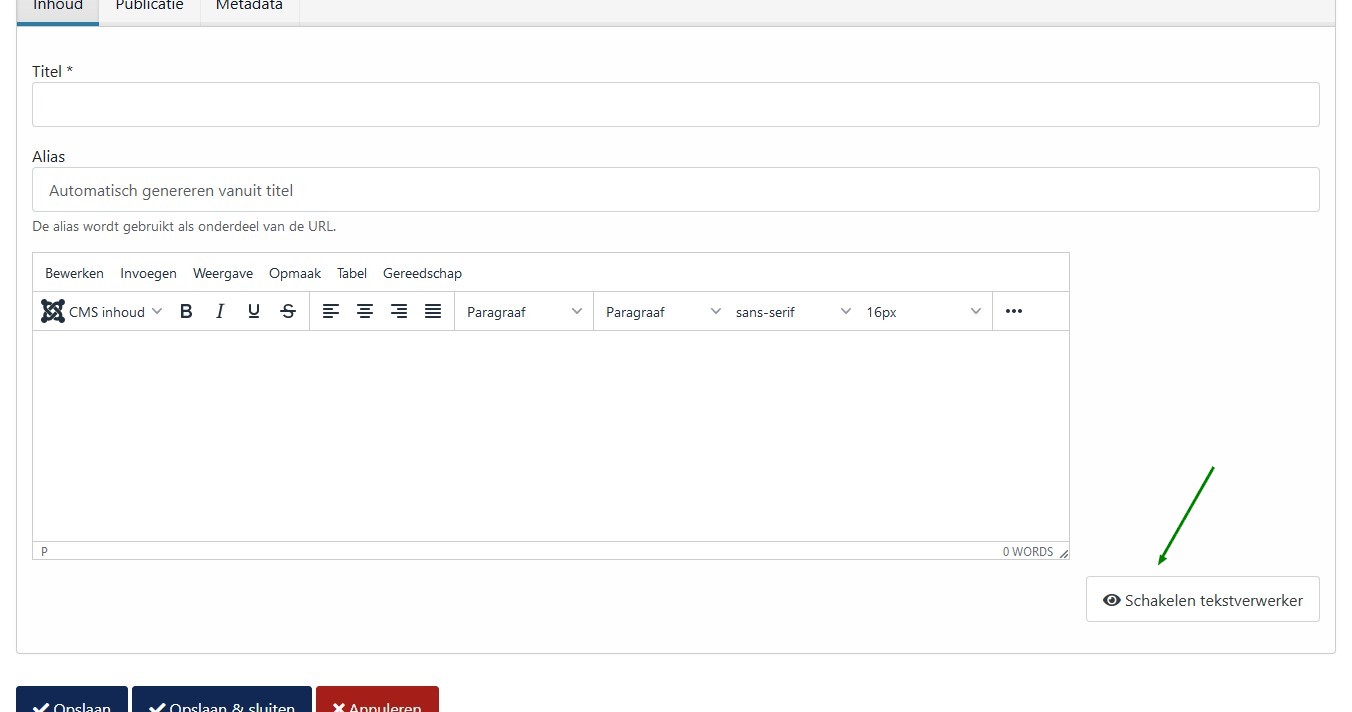Switch to the Metadata tab
Image resolution: width=1352 pixels, height=712 pixels.
[x=249, y=10]
